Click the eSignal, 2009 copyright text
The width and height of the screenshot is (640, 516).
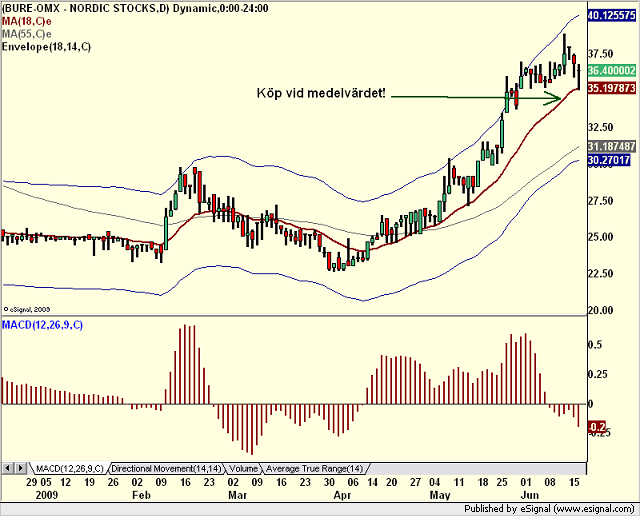tap(27, 309)
